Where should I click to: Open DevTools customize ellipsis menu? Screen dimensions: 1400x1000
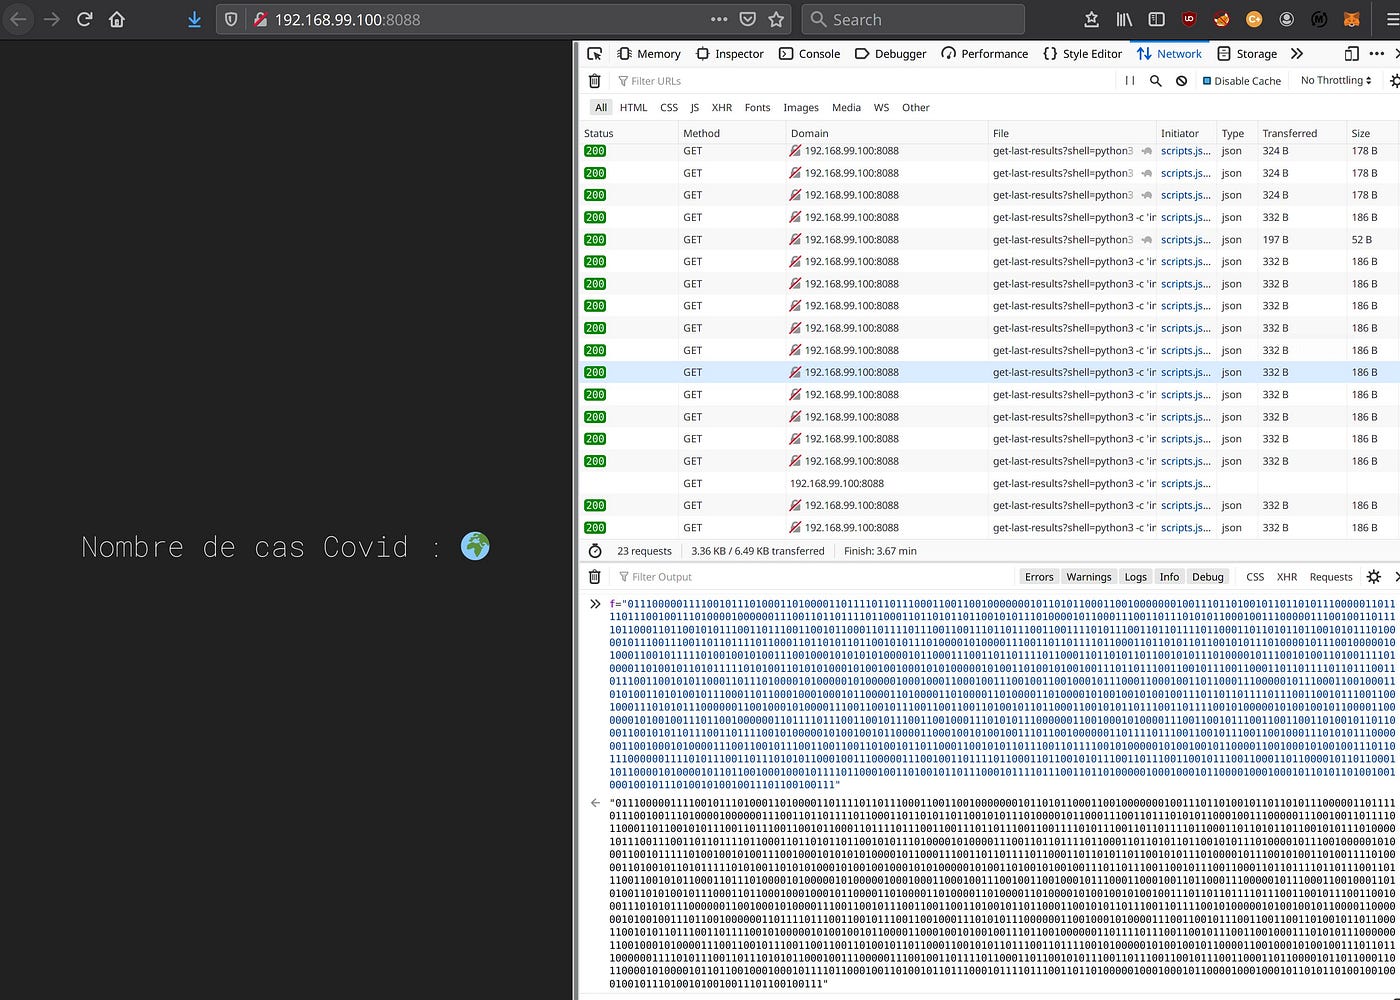(1377, 54)
